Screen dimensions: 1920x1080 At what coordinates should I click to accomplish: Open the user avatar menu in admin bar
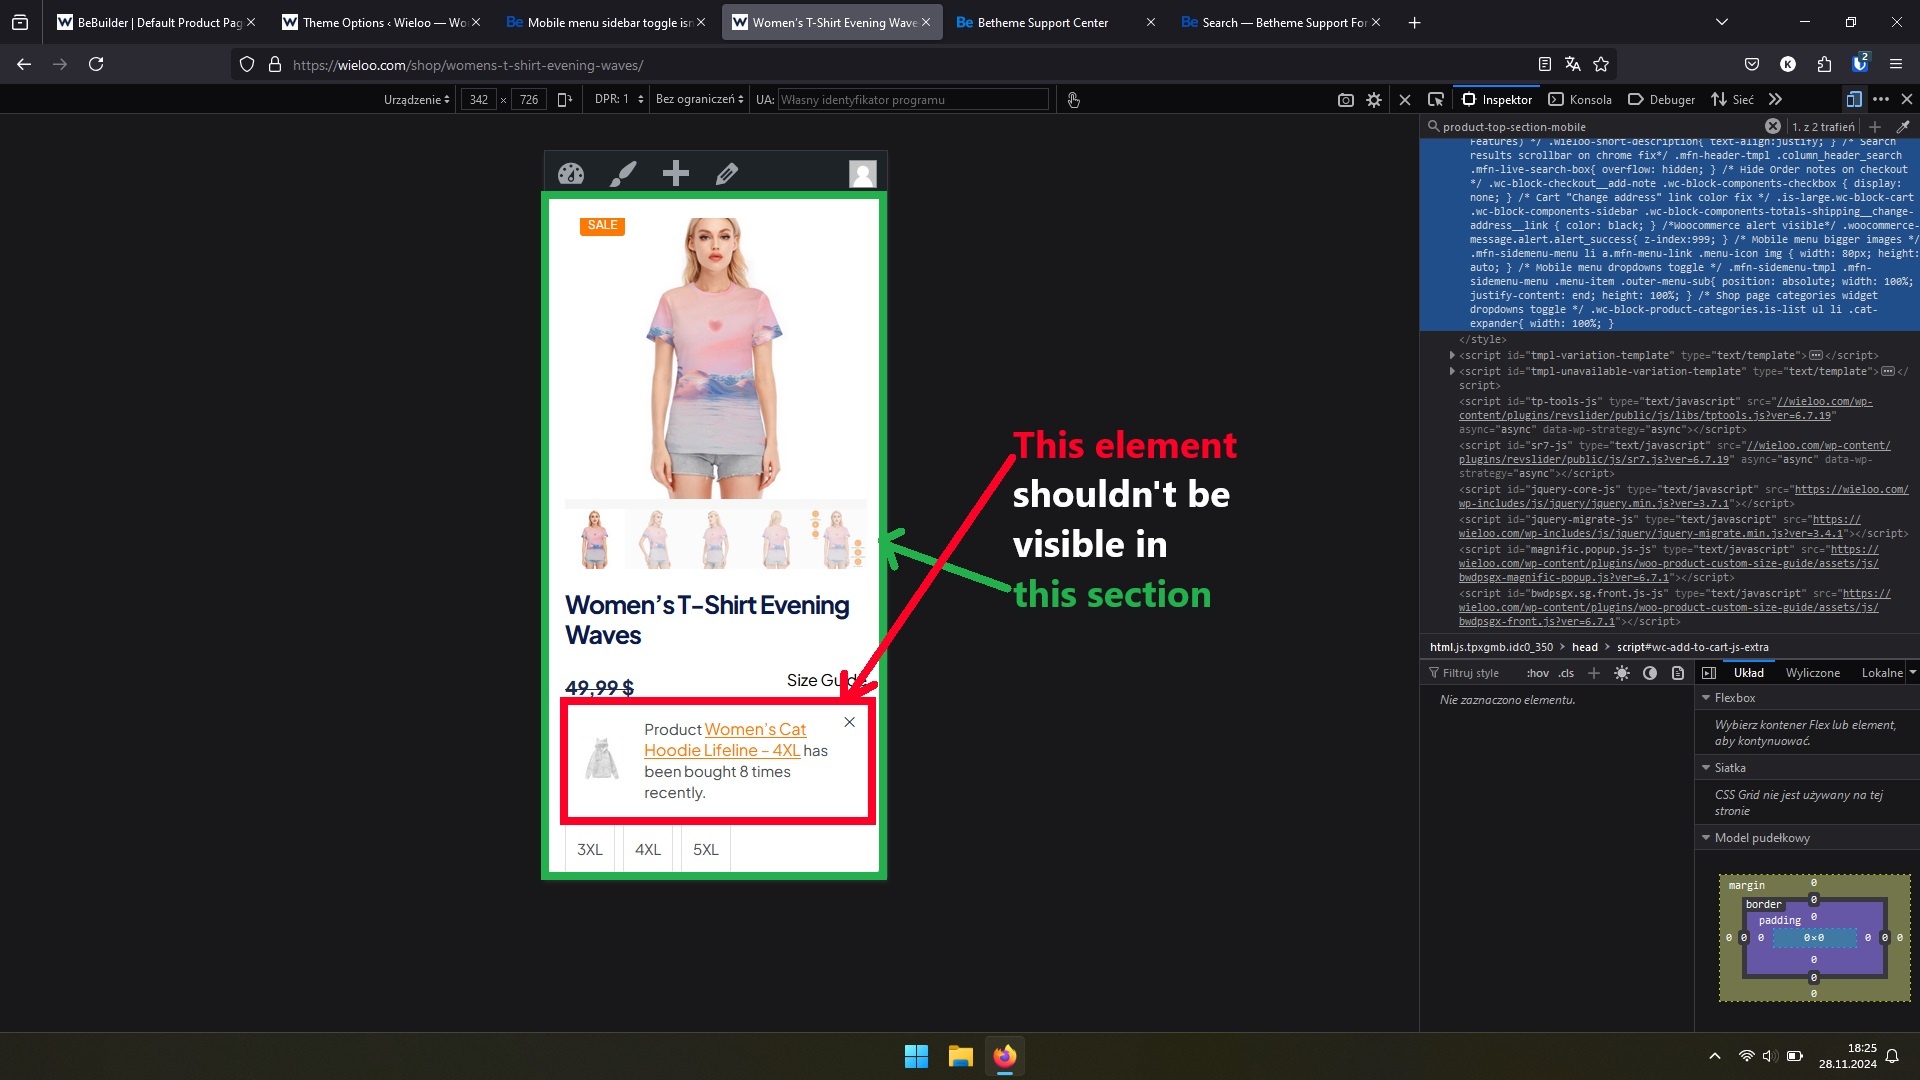pos(863,173)
